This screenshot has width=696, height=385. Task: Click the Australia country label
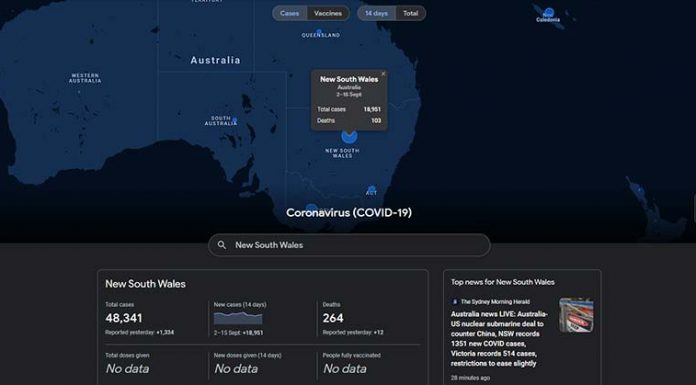point(215,60)
